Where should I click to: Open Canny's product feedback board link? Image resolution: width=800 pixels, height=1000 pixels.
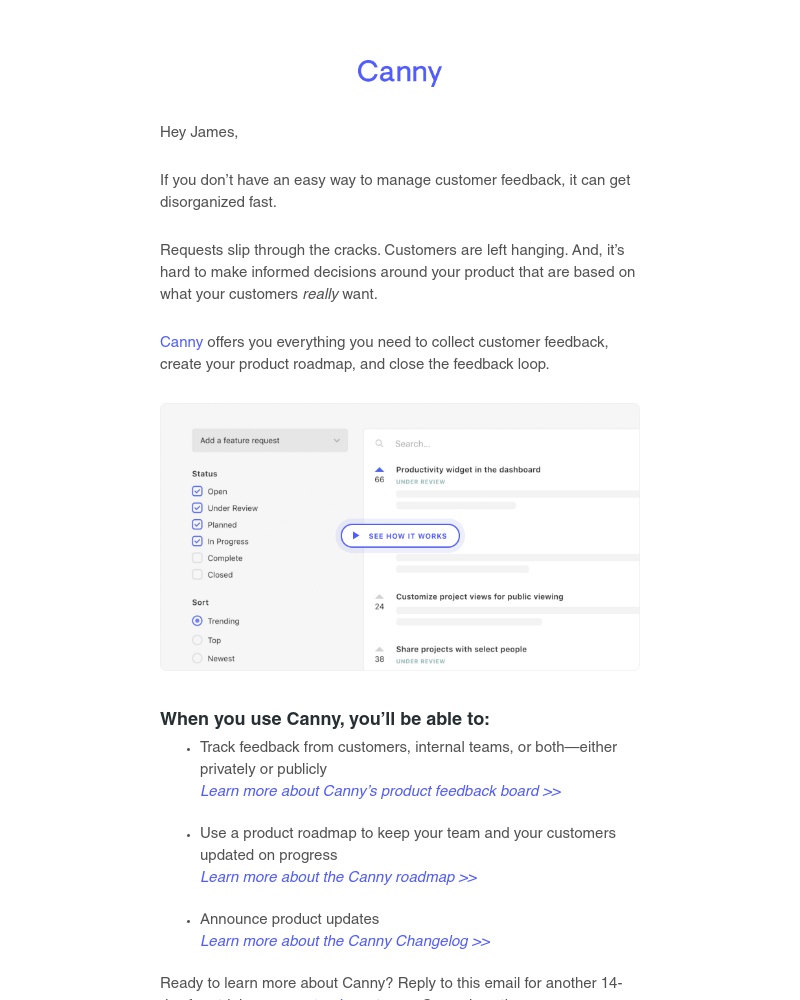point(380,792)
